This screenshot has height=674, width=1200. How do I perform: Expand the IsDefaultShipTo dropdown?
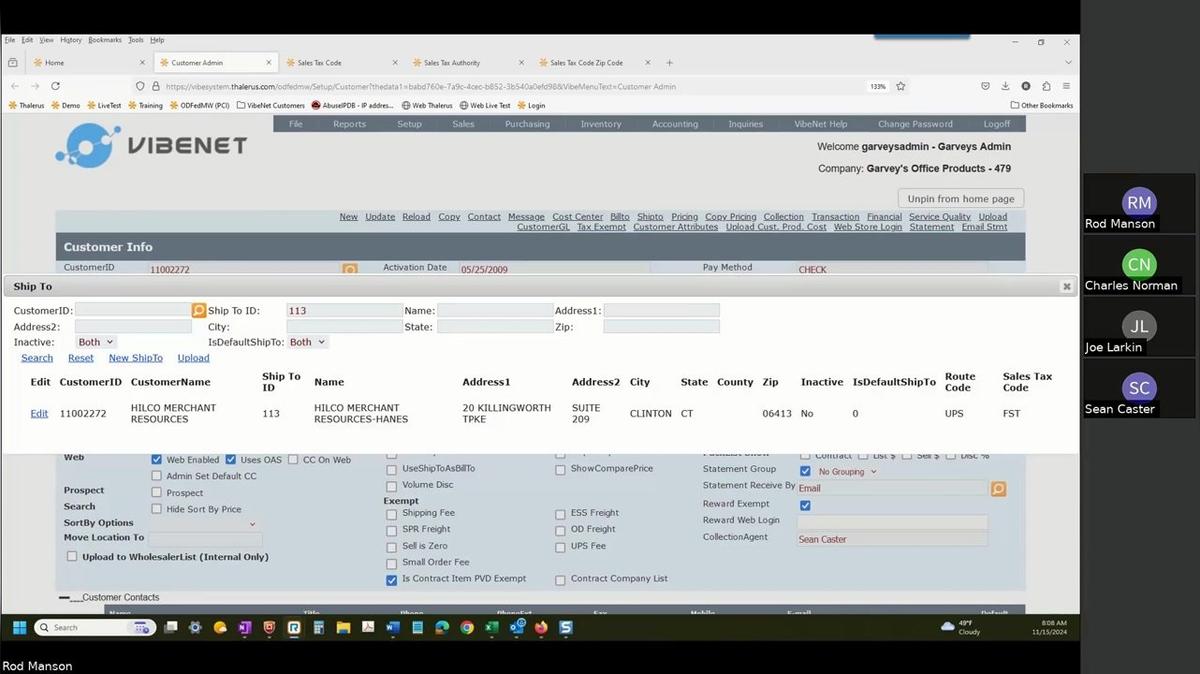[307, 342]
